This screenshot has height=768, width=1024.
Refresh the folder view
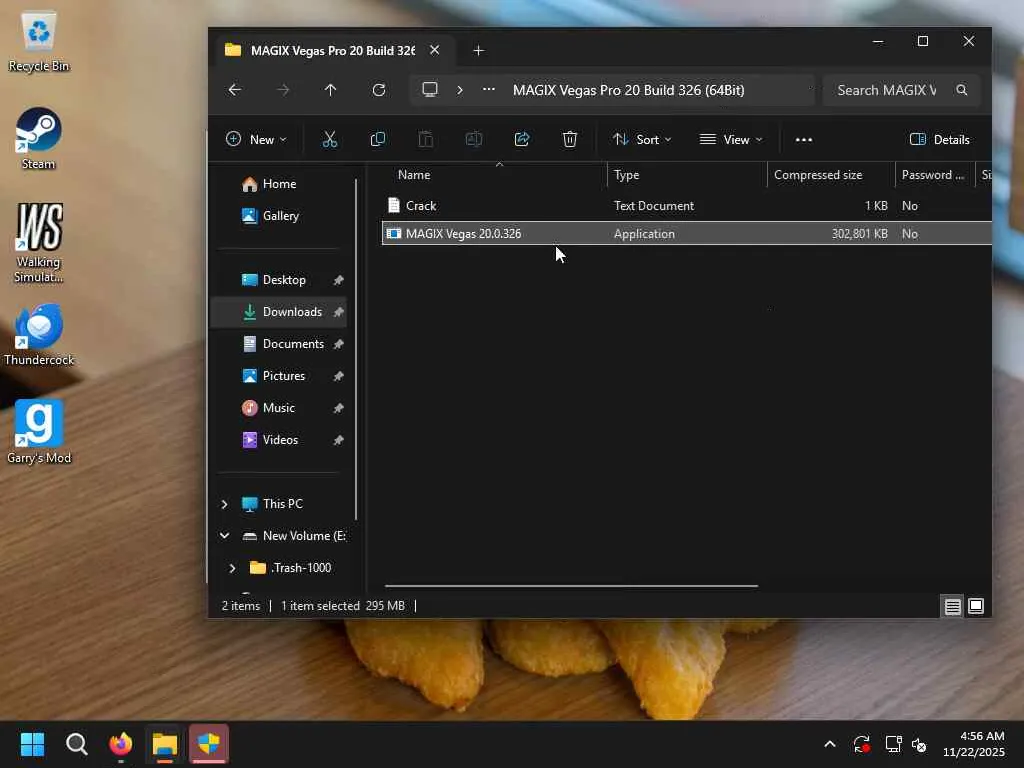[x=379, y=90]
